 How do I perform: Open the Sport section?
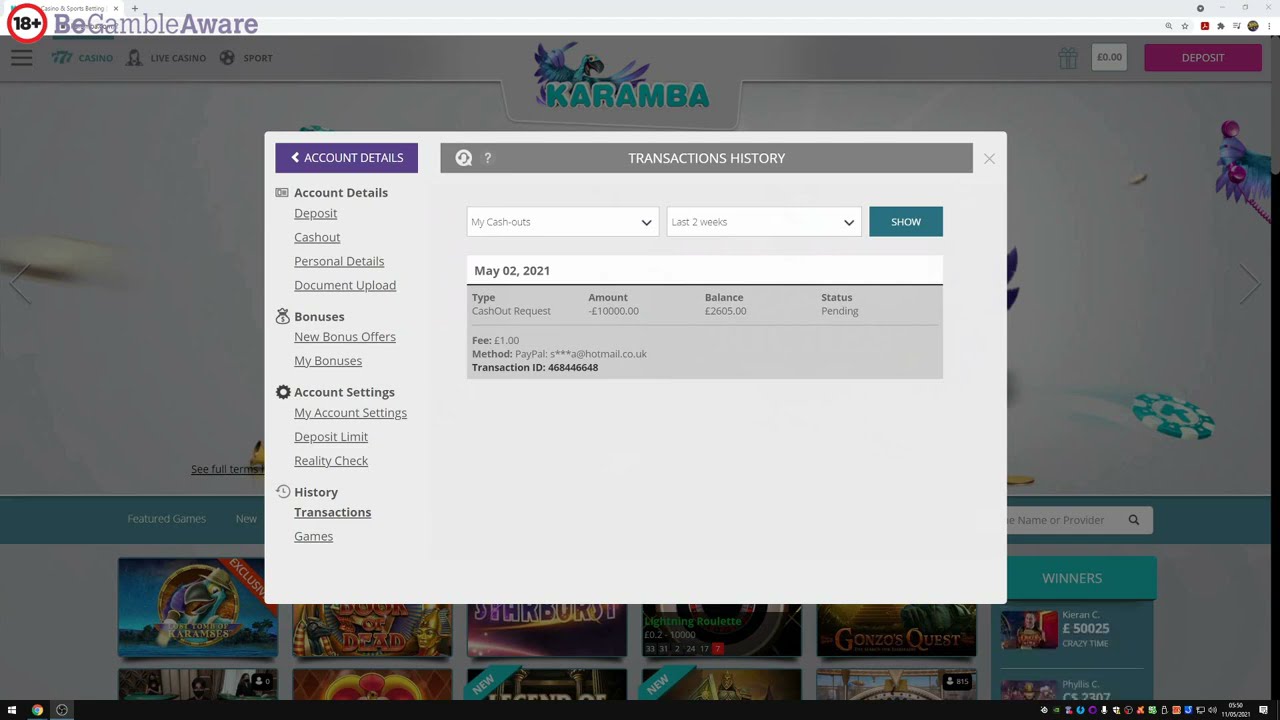tap(246, 58)
